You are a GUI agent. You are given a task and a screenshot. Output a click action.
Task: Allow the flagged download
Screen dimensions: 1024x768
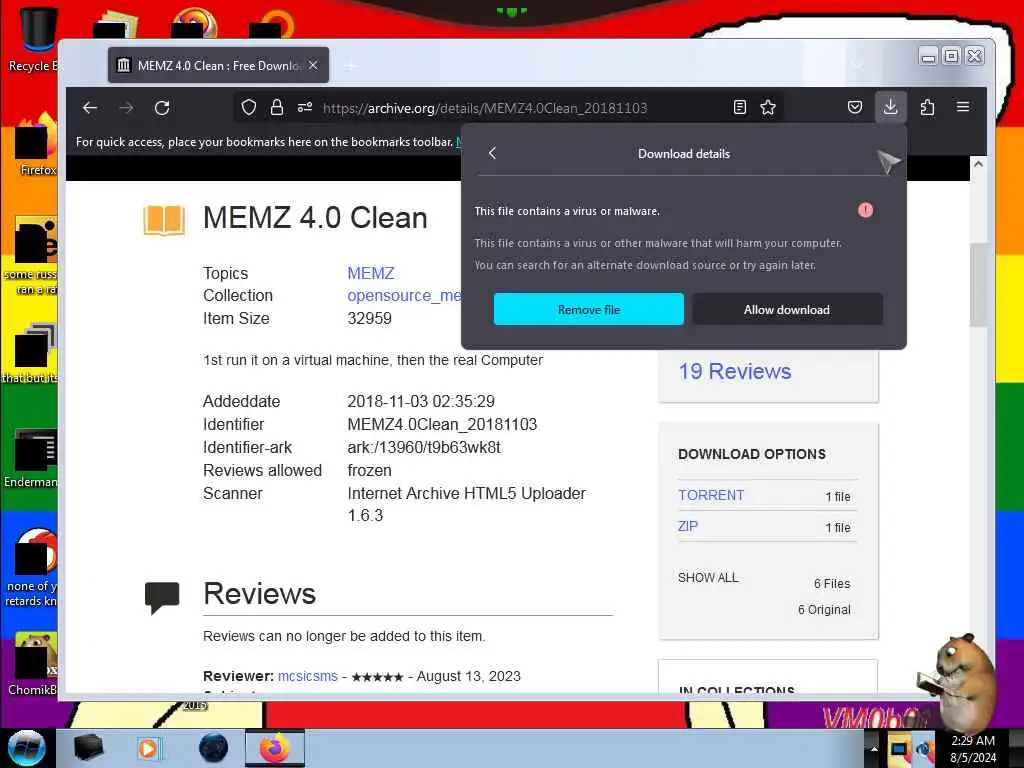(787, 310)
